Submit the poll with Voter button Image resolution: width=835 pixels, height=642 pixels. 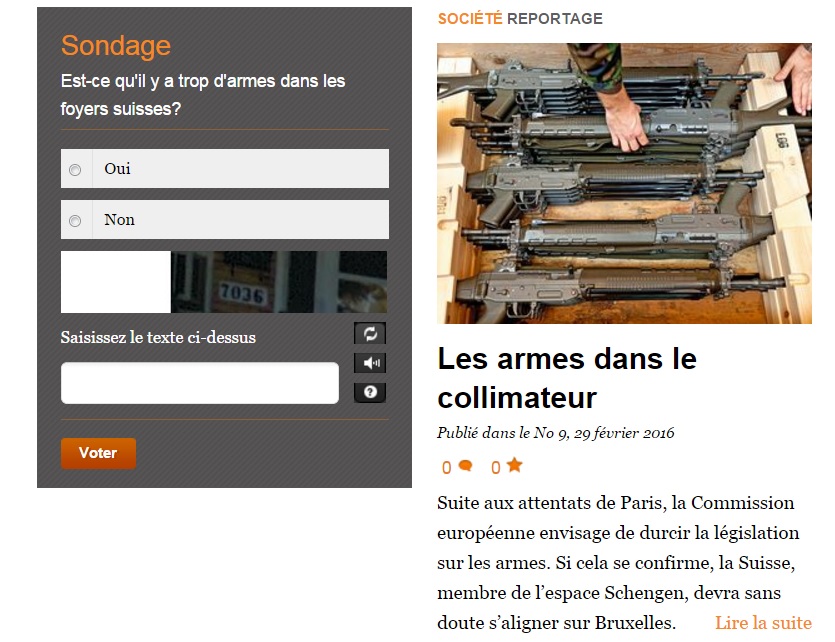[99, 454]
